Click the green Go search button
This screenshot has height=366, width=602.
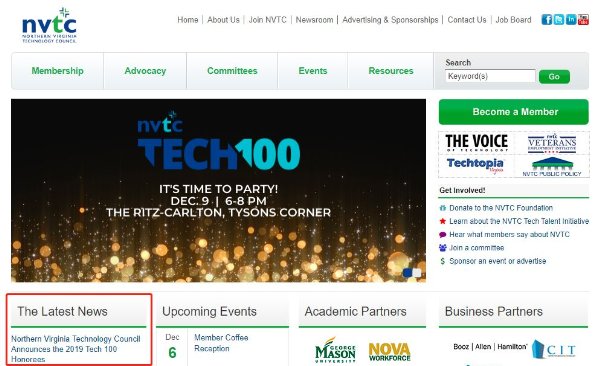pyautogui.click(x=554, y=76)
